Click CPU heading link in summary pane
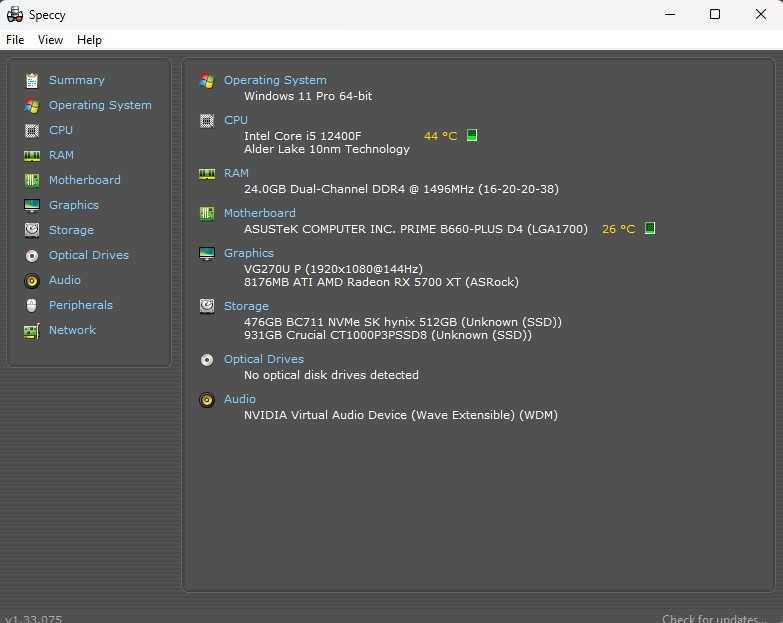The image size is (783, 623). click(236, 120)
